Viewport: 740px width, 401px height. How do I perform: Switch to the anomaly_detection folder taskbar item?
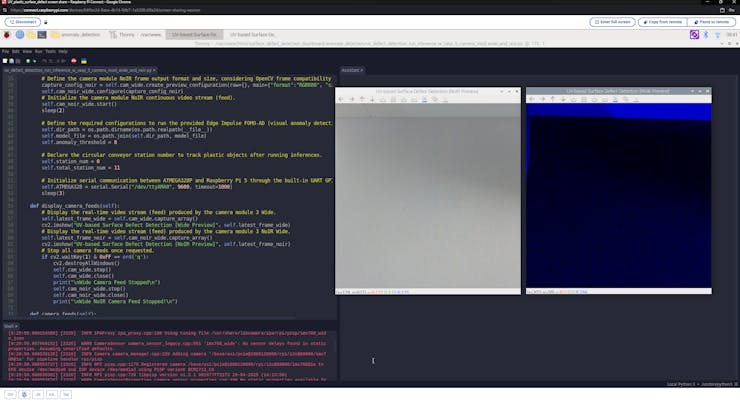76,35
